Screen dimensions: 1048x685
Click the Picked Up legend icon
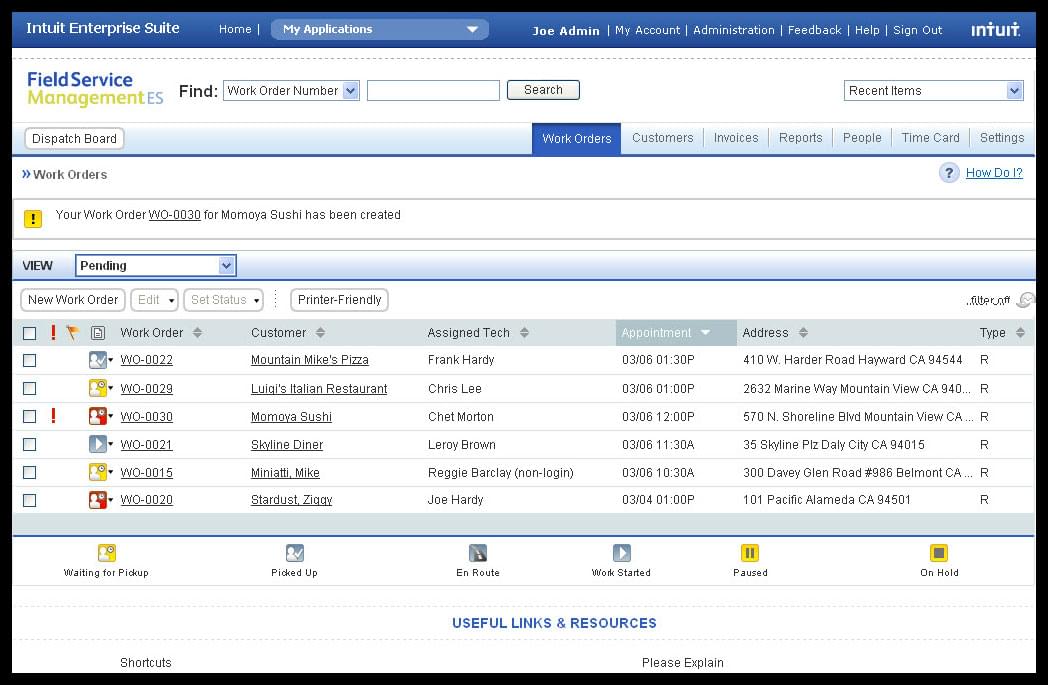295,553
